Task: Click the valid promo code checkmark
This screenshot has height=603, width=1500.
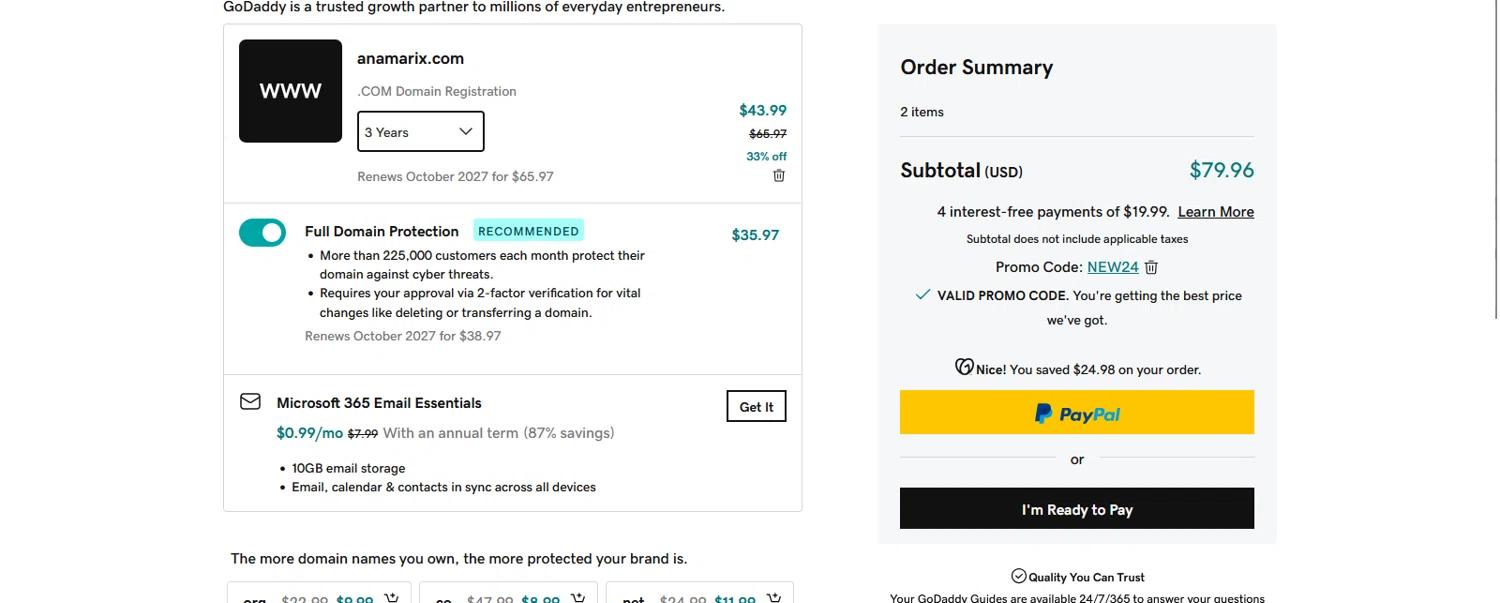Action: [923, 295]
